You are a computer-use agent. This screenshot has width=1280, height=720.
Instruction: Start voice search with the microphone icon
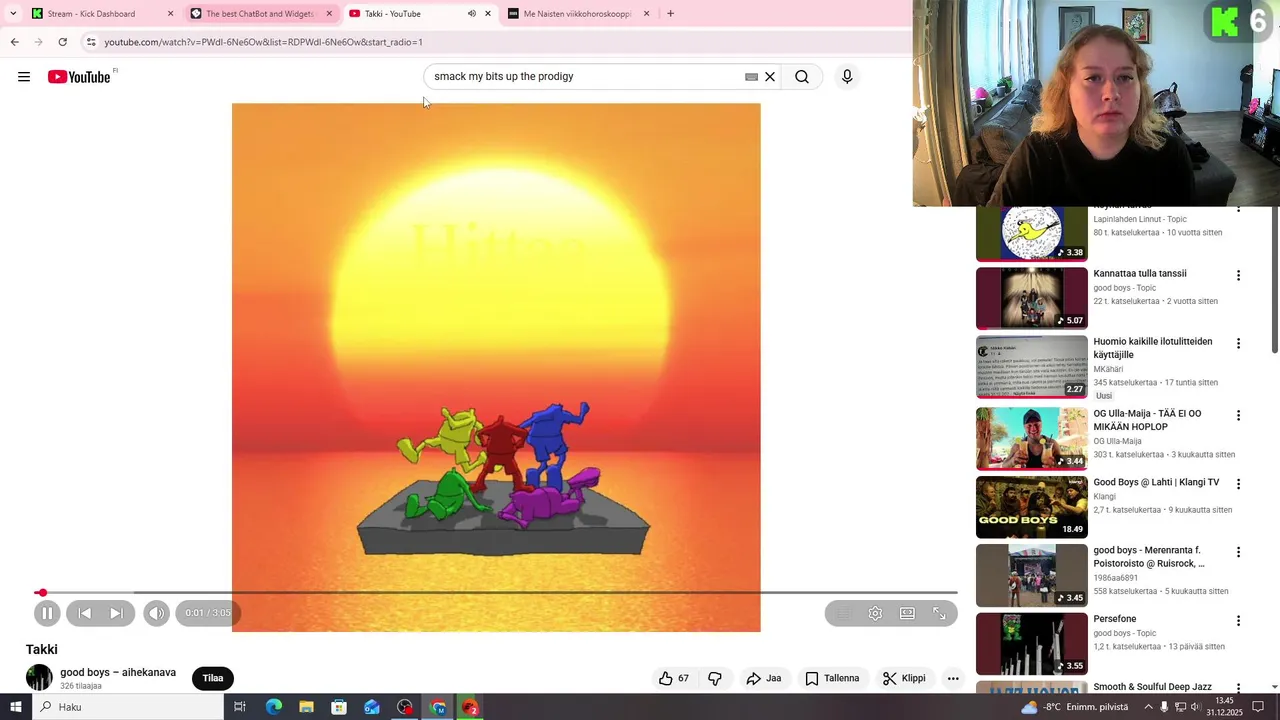[847, 77]
